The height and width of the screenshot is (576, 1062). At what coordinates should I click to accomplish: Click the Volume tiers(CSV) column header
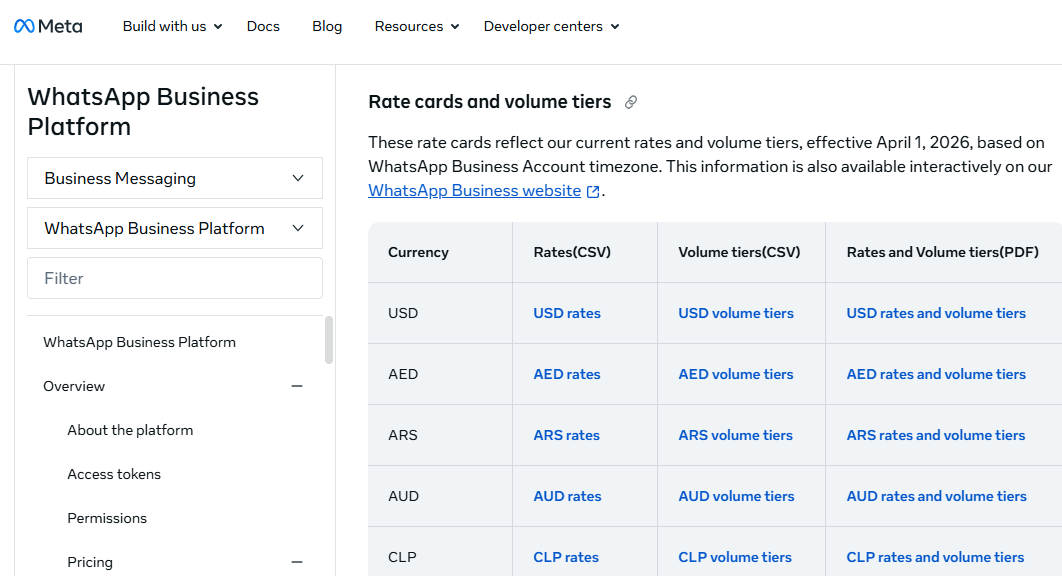pos(740,253)
